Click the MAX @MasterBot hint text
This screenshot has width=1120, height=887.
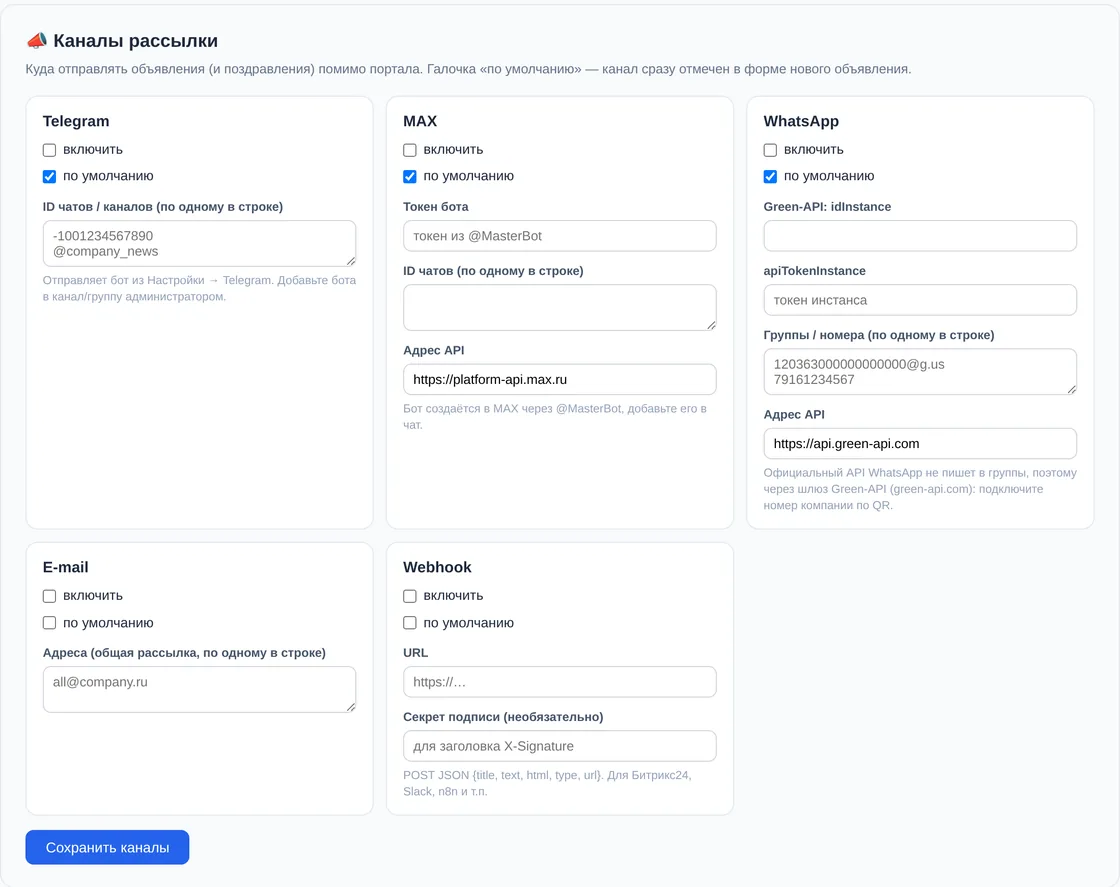(555, 416)
